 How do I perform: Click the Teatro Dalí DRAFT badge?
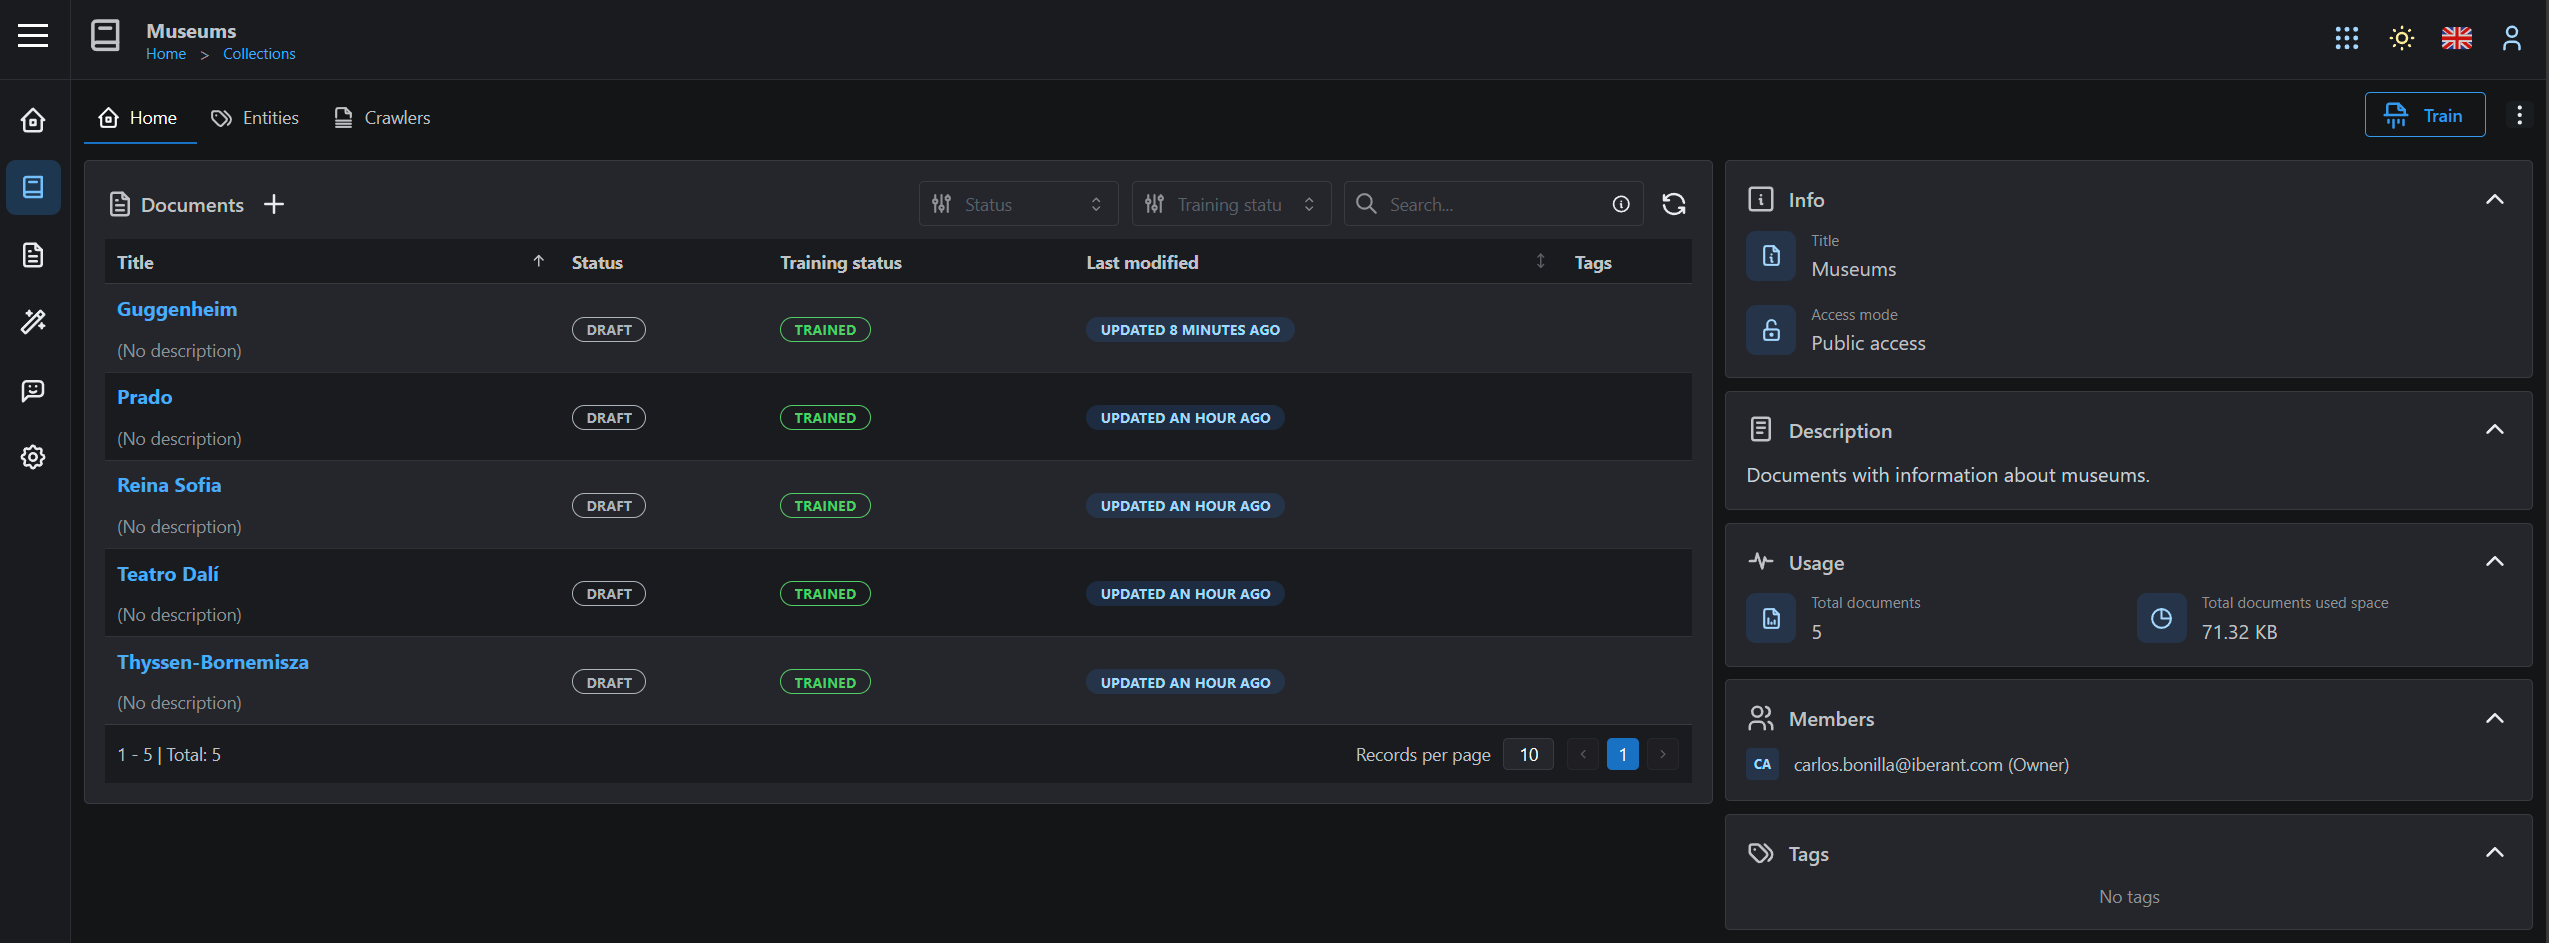pos(609,594)
